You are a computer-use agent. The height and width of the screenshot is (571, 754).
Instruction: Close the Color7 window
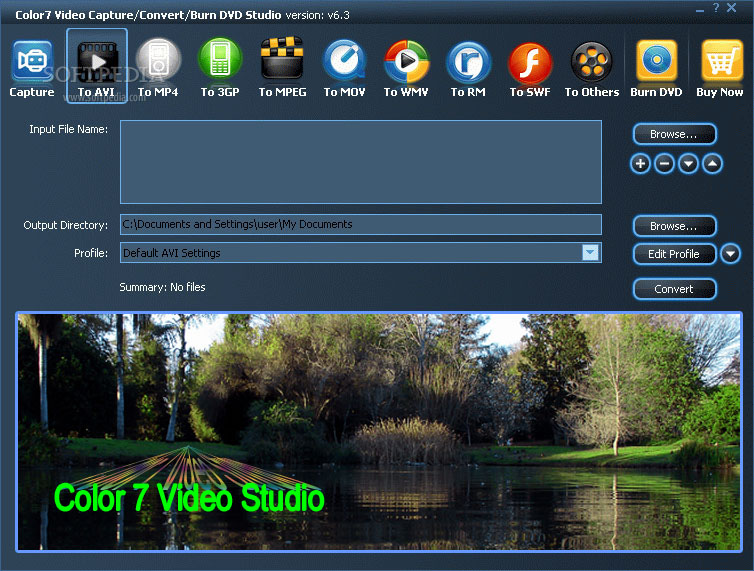pyautogui.click(x=732, y=8)
